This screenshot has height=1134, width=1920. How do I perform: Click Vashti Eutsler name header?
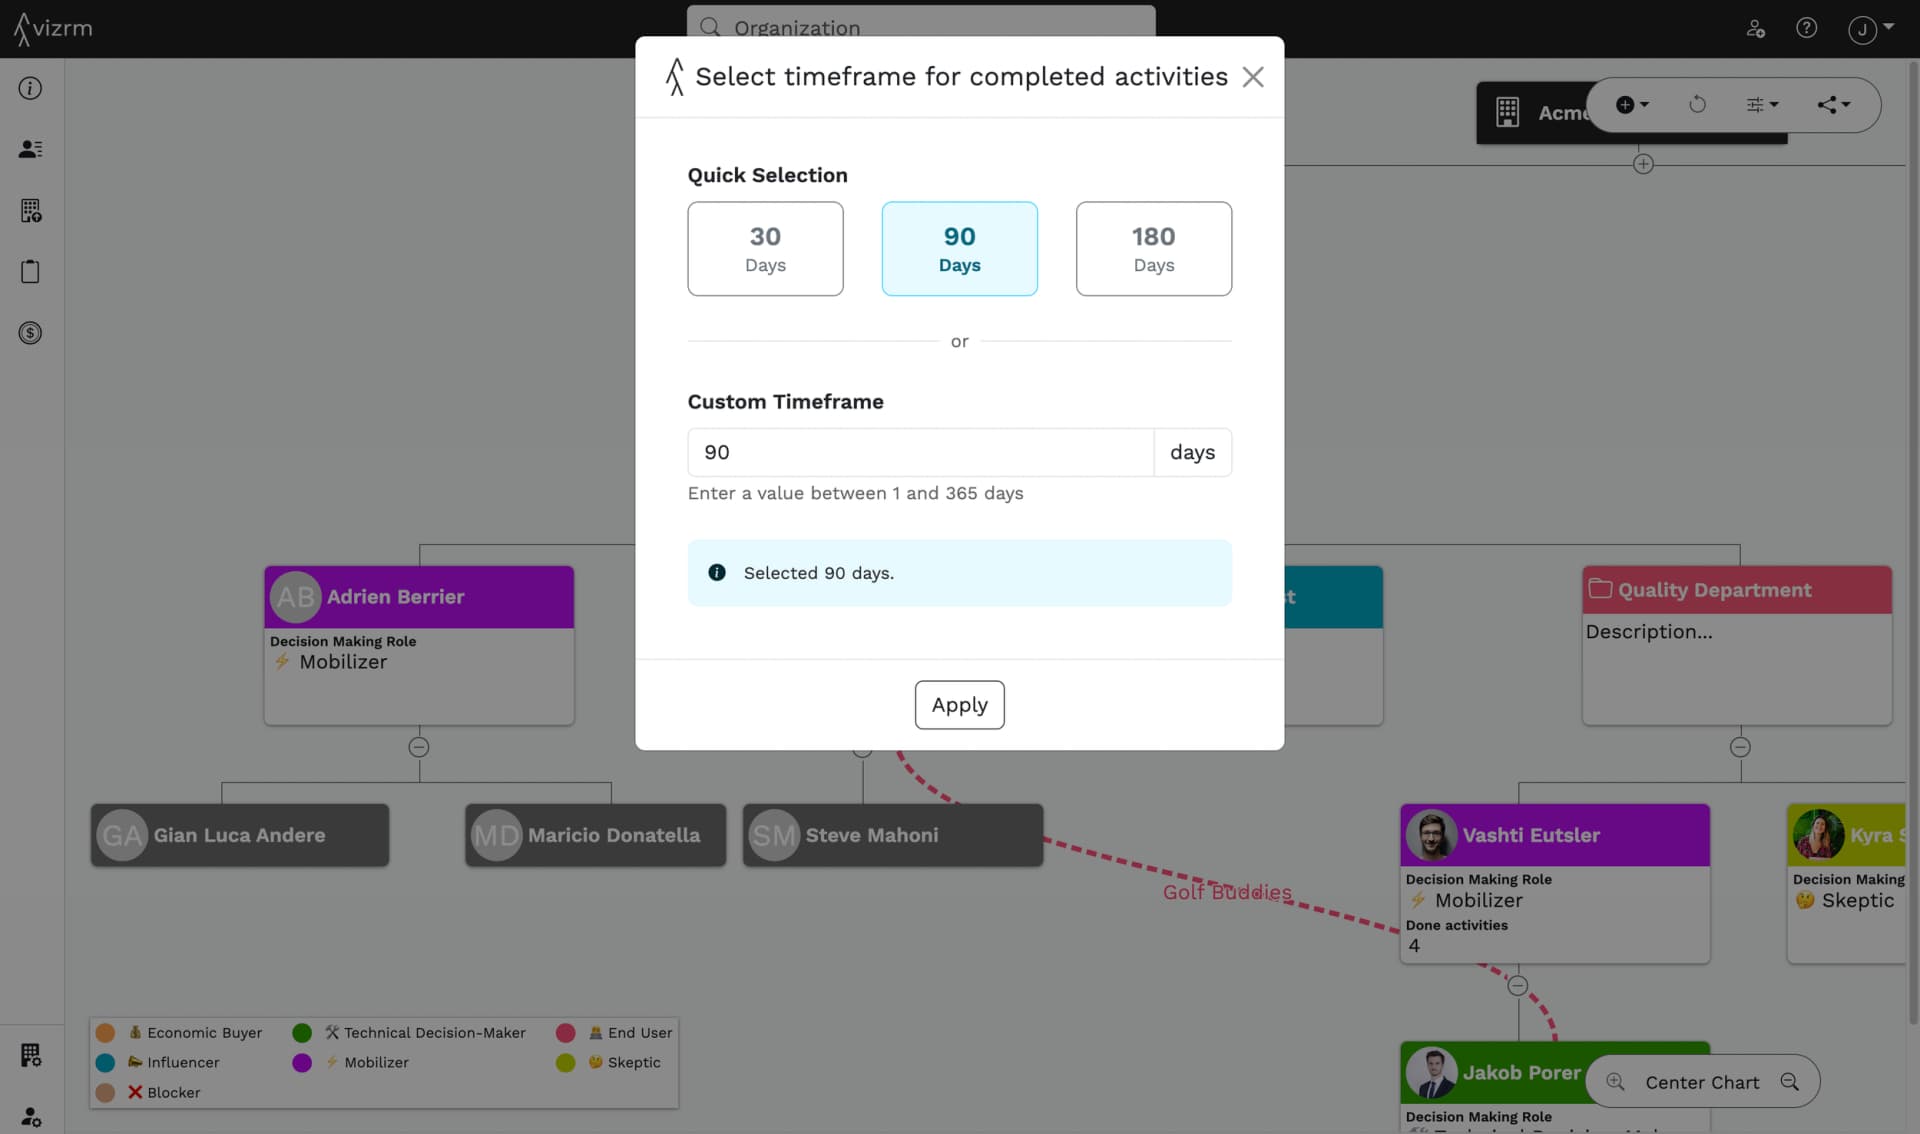[1531, 835]
